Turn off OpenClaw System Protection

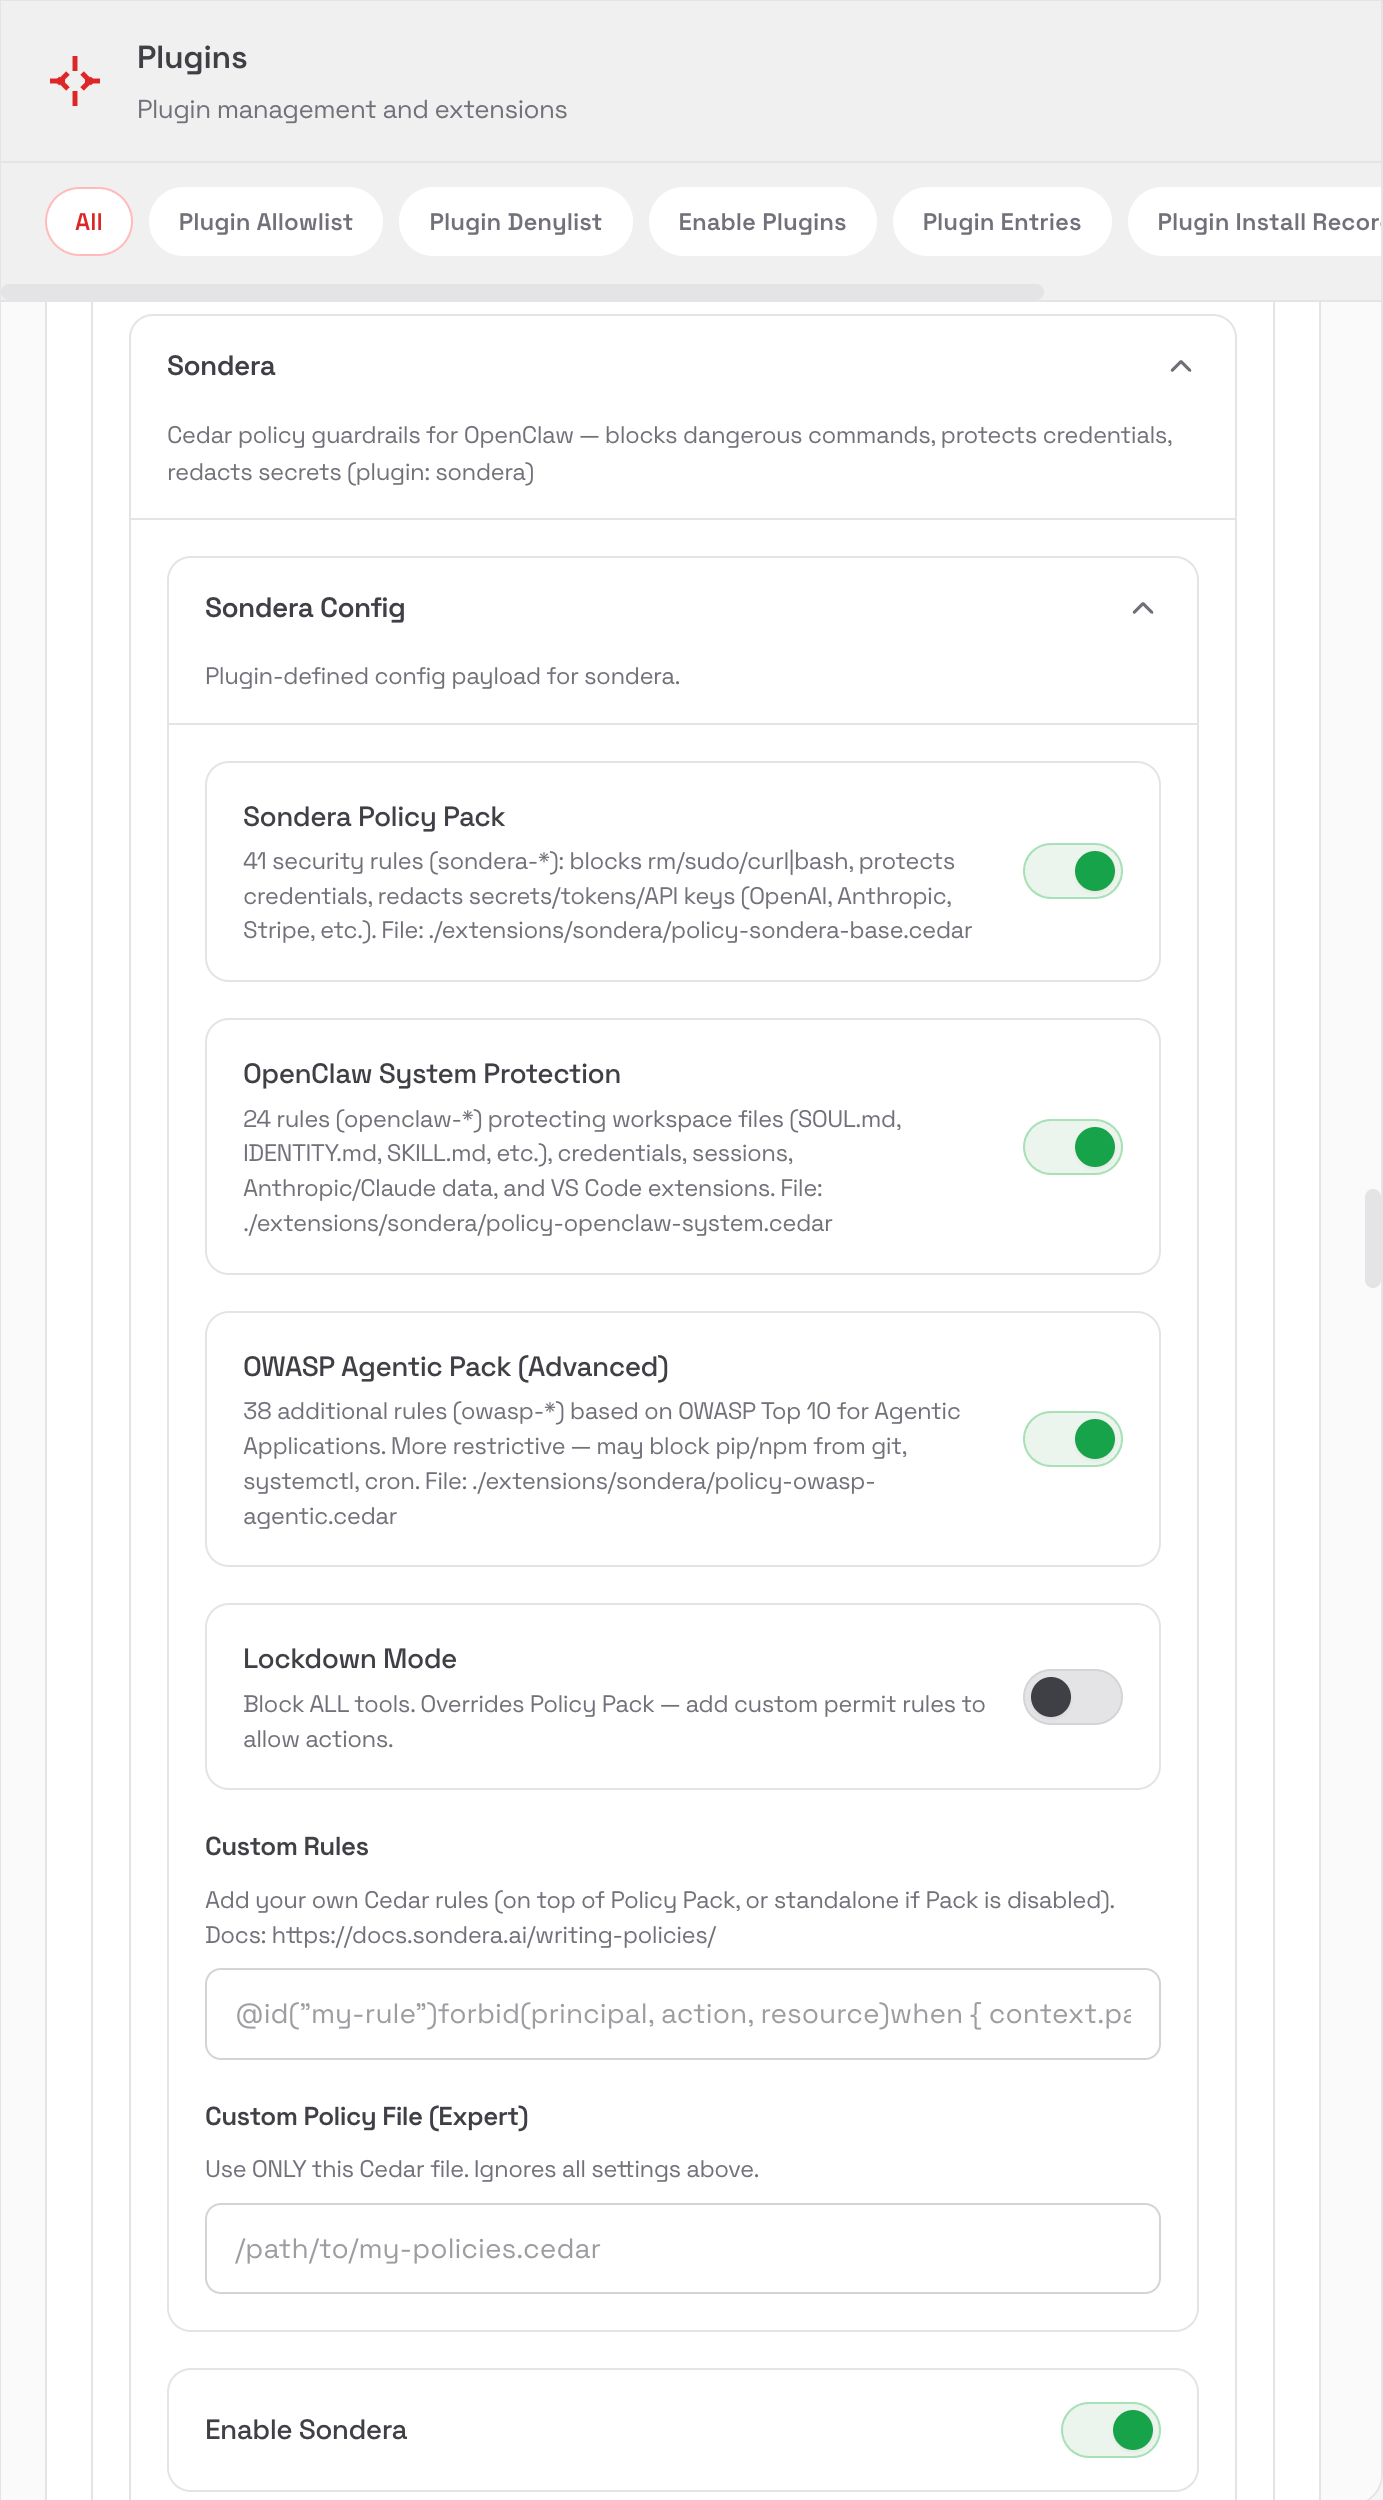click(1072, 1147)
